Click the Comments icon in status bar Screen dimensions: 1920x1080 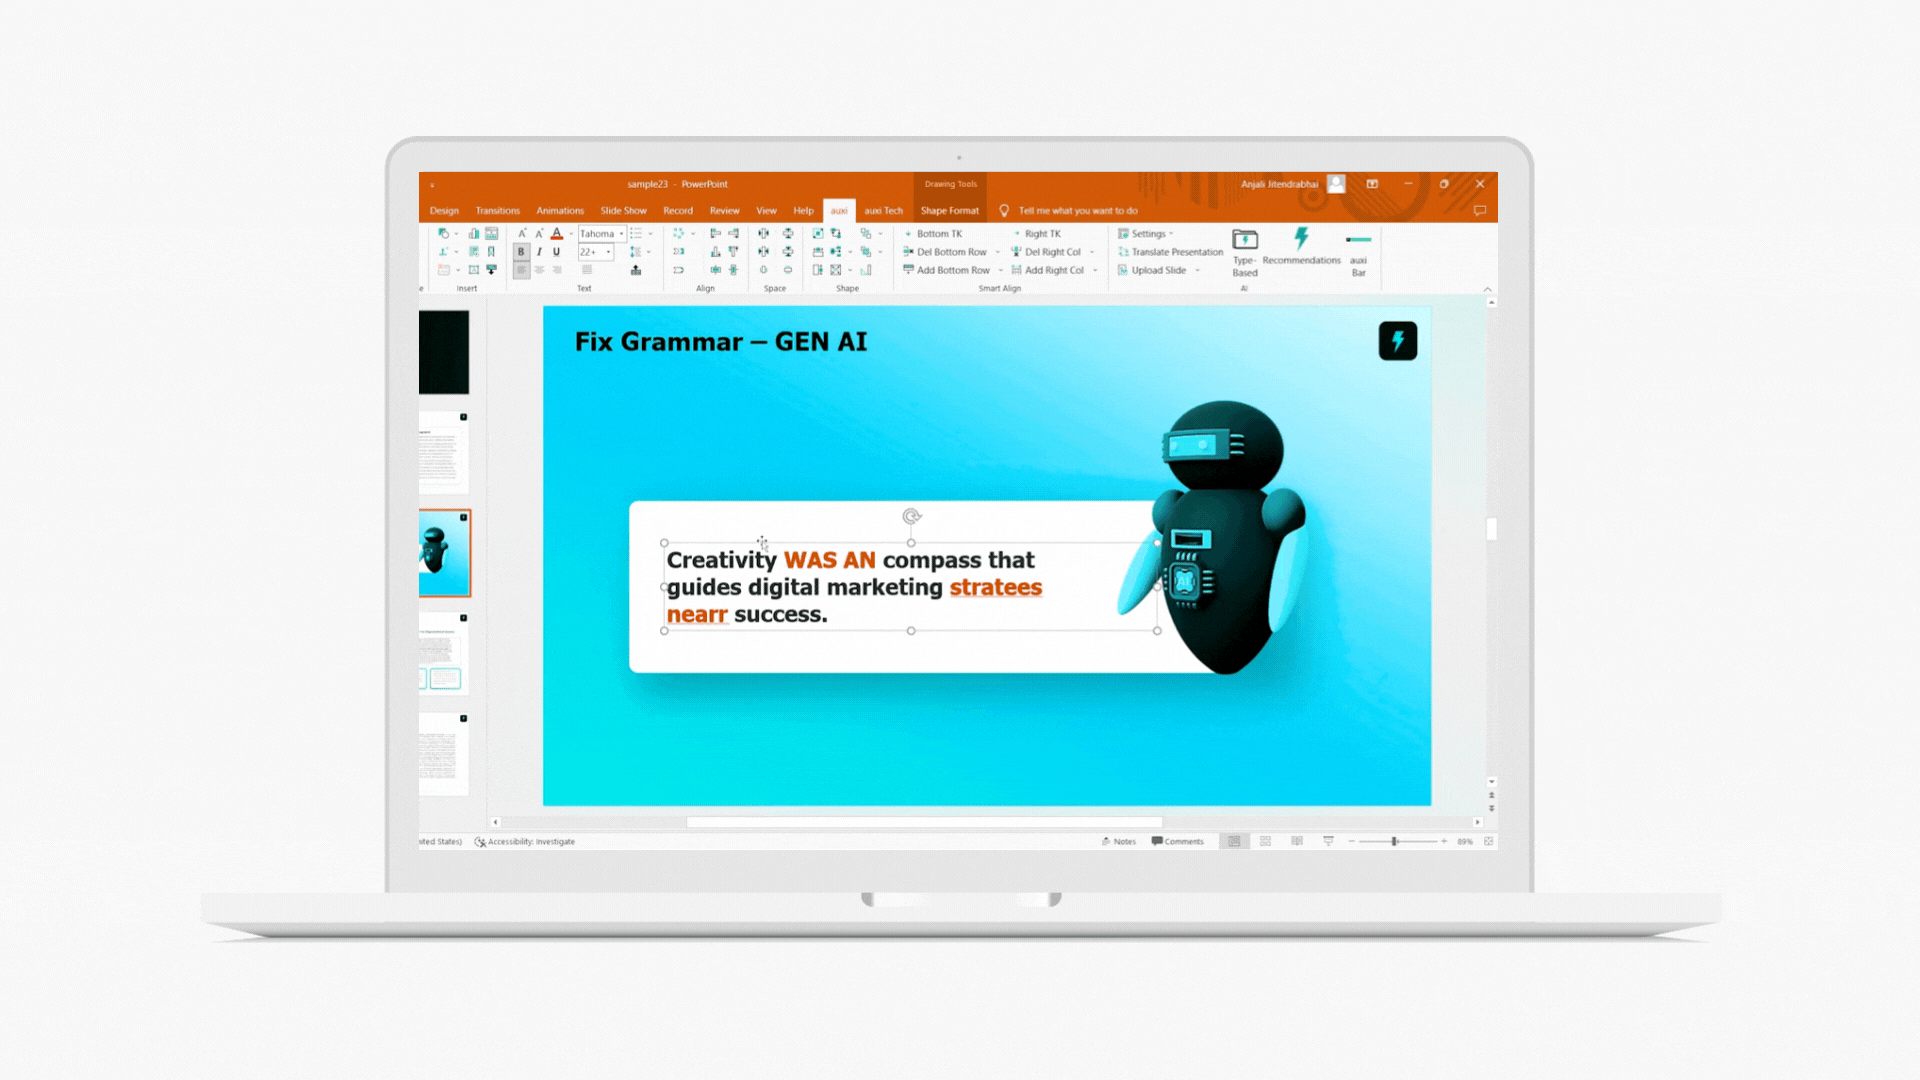click(x=1157, y=841)
